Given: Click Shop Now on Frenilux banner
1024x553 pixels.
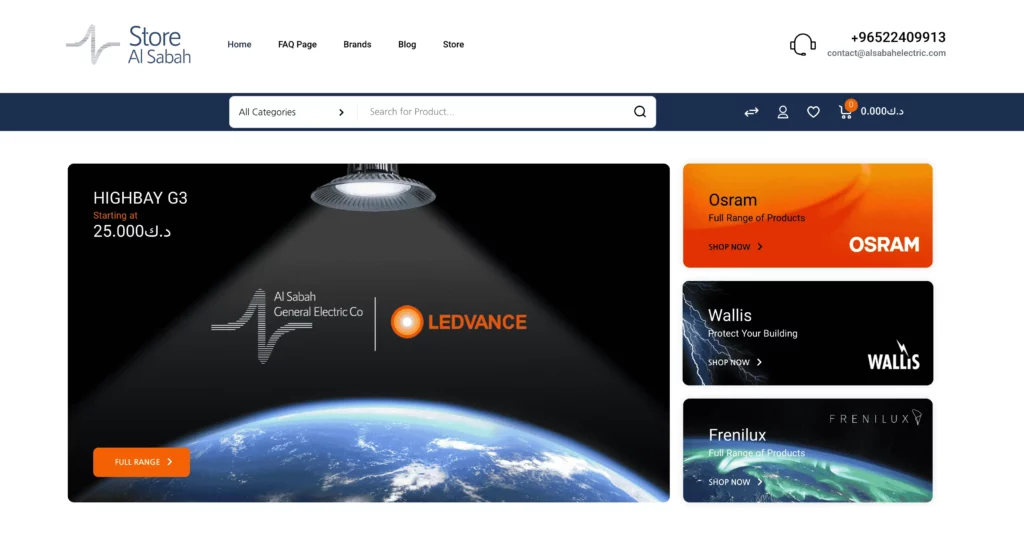Looking at the screenshot, I should [x=735, y=482].
